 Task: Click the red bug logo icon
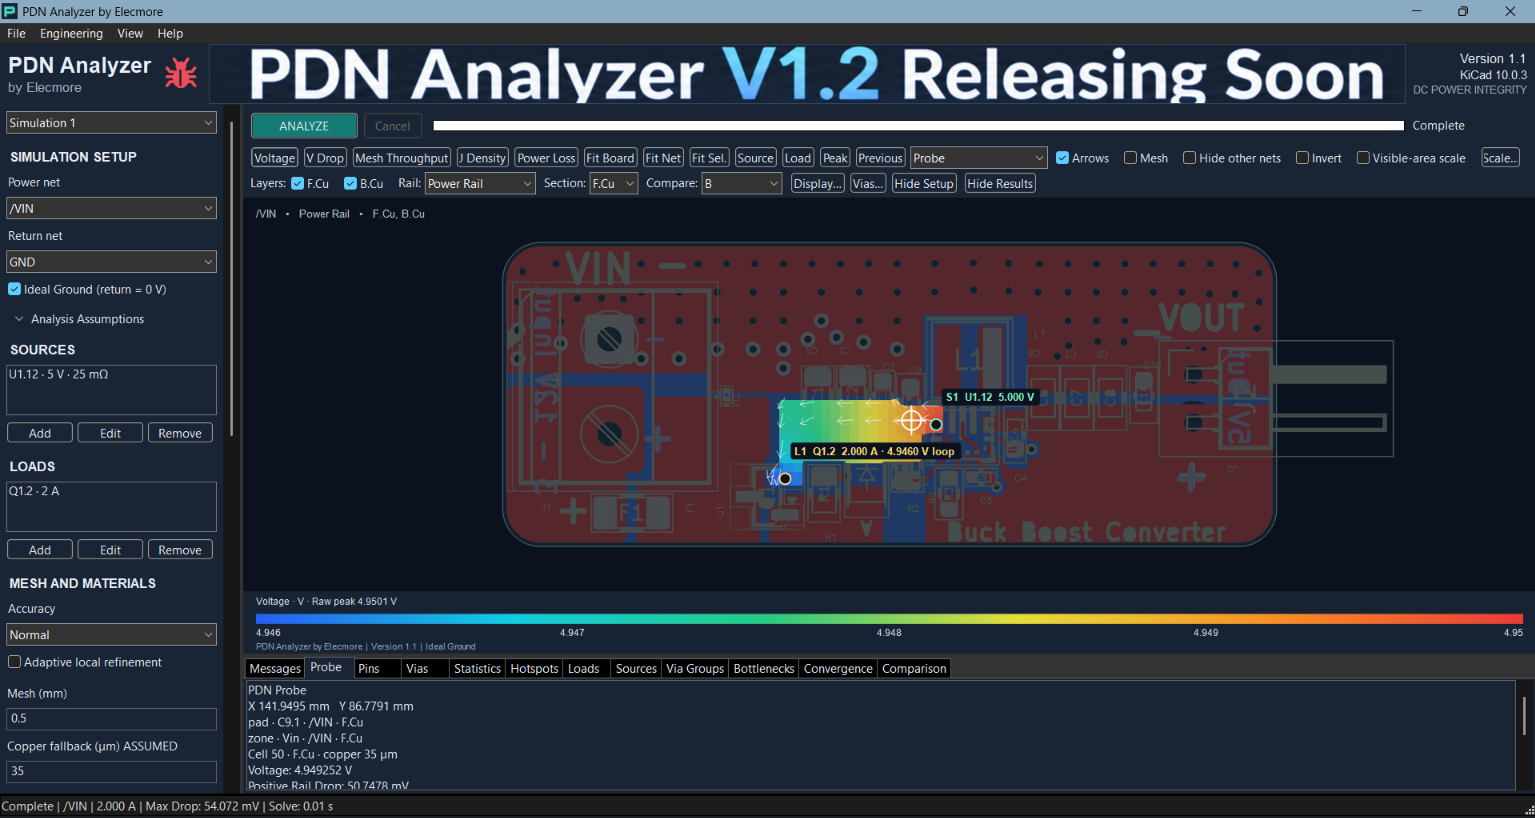coord(181,74)
